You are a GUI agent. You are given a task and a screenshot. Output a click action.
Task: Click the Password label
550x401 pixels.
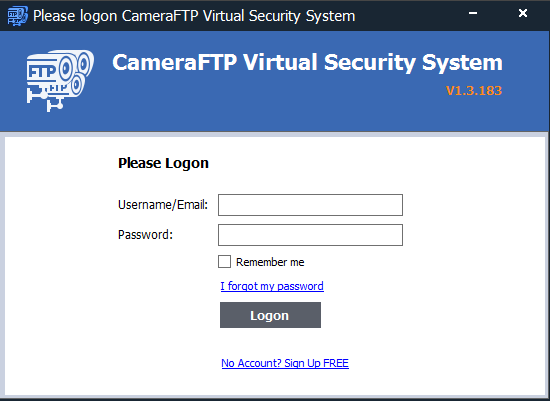pyautogui.click(x=146, y=235)
